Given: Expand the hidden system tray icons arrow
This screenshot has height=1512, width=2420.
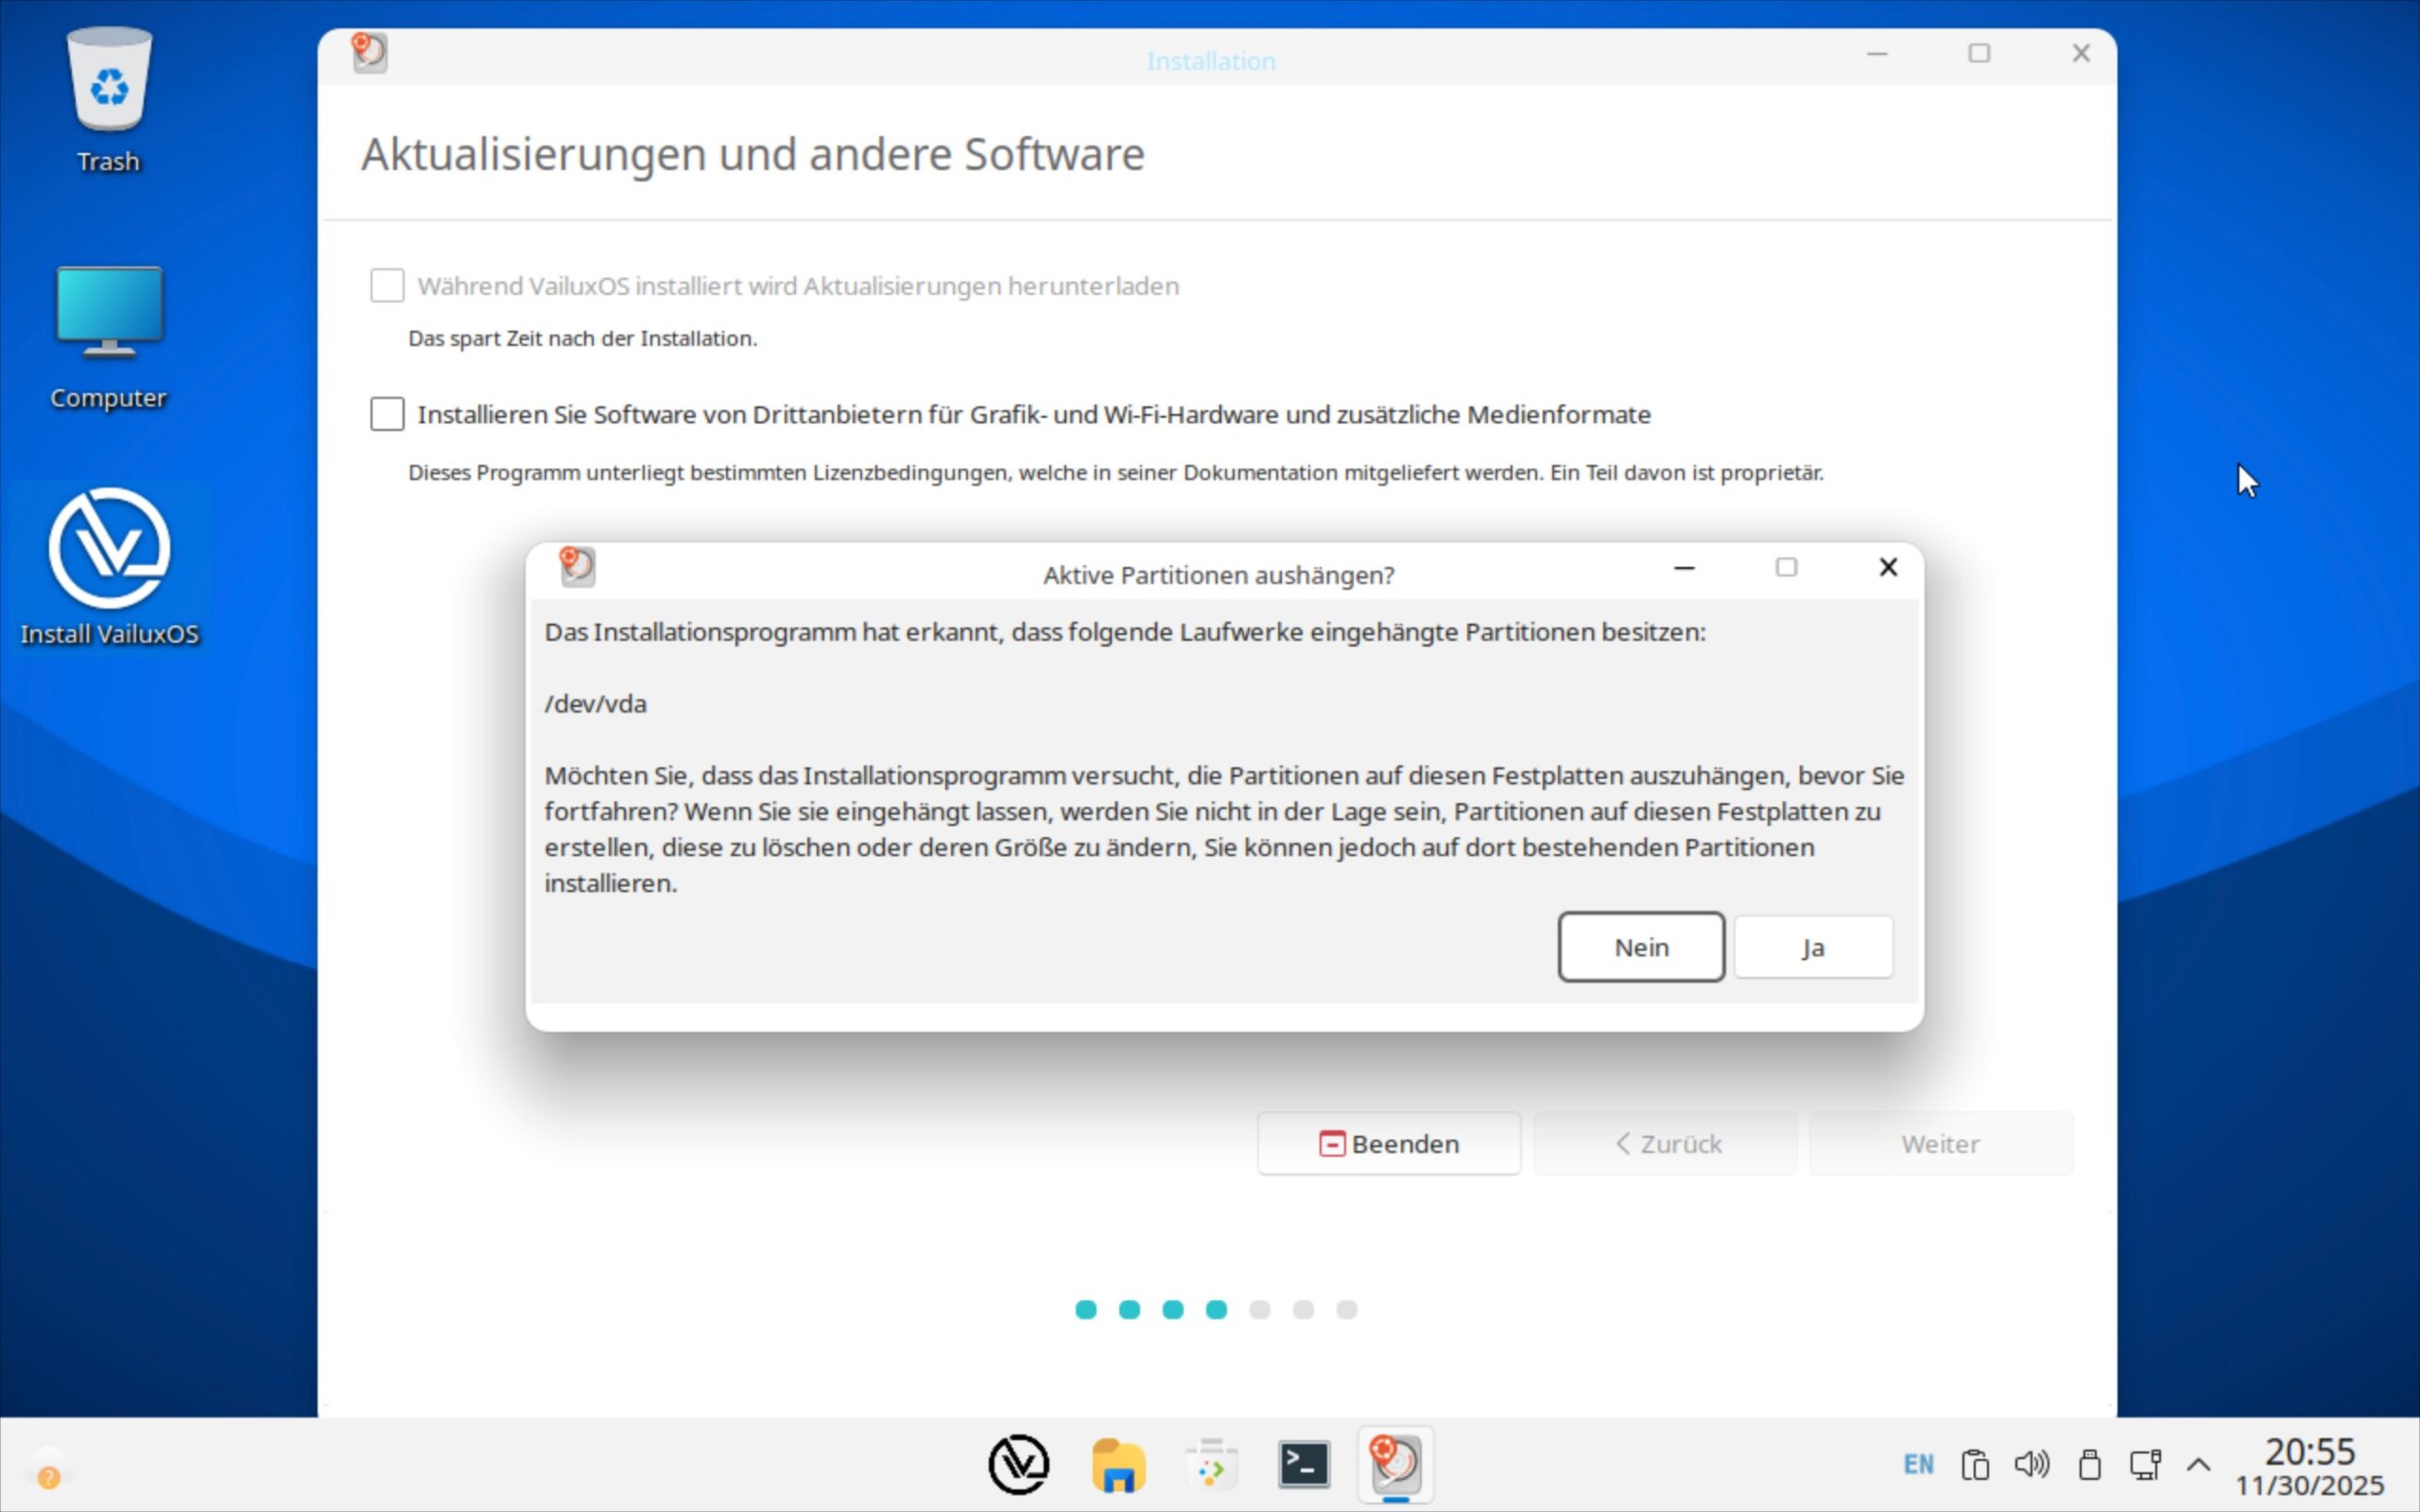Looking at the screenshot, I should pyautogui.click(x=2198, y=1465).
